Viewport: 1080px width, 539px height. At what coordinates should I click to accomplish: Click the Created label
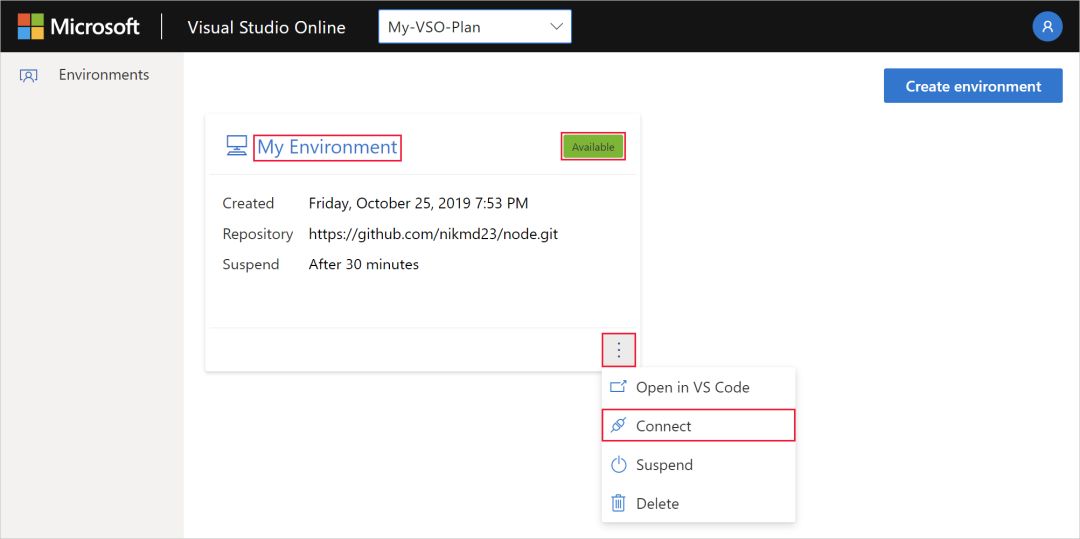(x=248, y=203)
